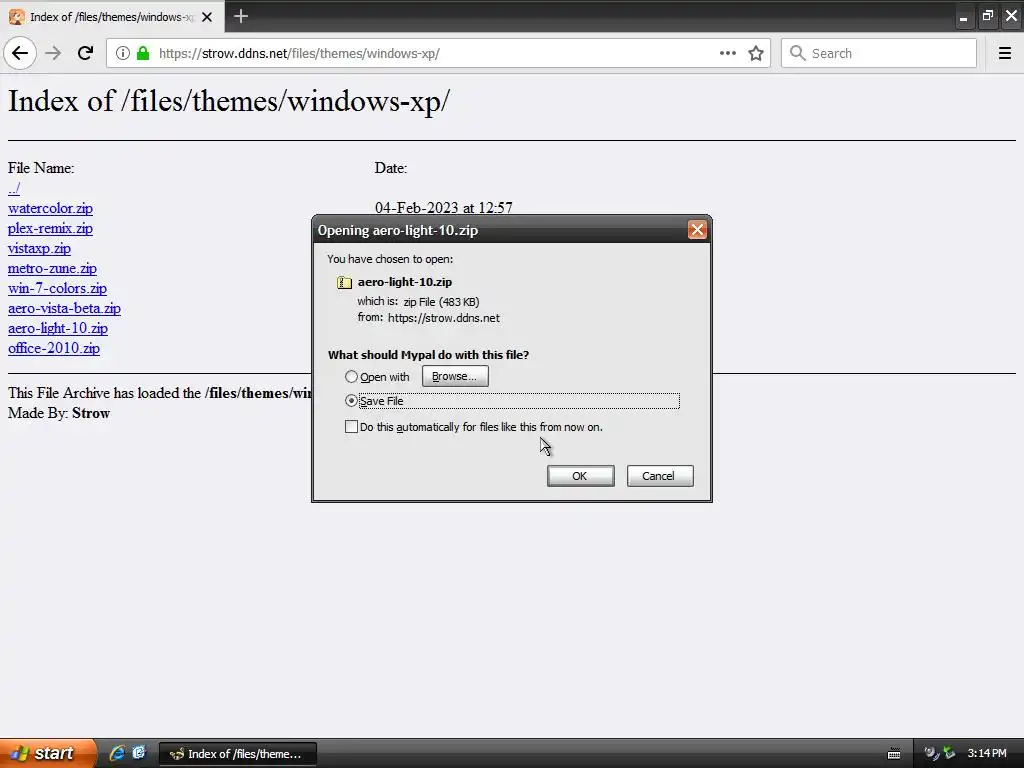Click the green padlock security icon

point(143,53)
